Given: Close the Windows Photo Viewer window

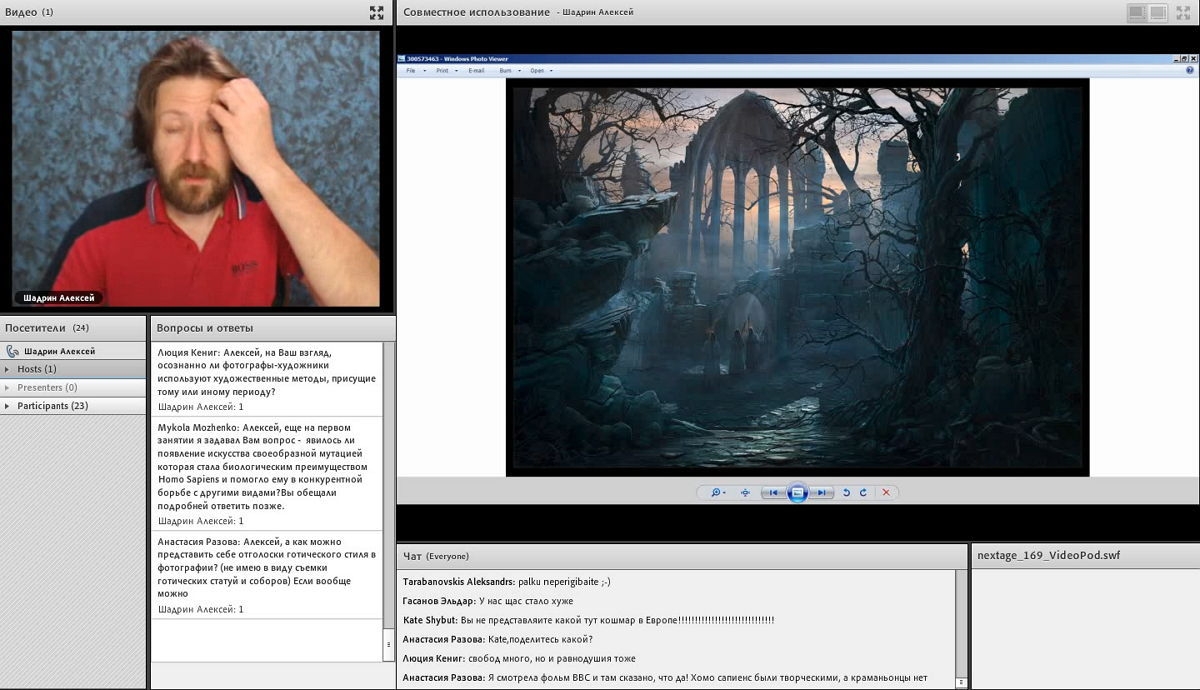Looking at the screenshot, I should click(x=1192, y=59).
